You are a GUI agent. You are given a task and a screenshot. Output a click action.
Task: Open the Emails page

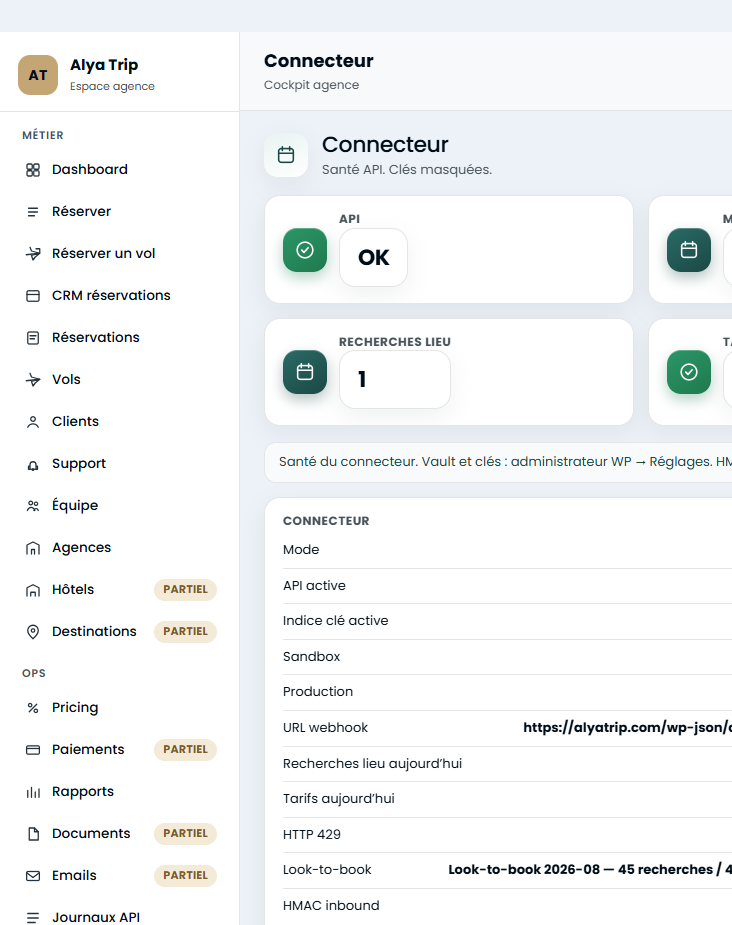120,875
